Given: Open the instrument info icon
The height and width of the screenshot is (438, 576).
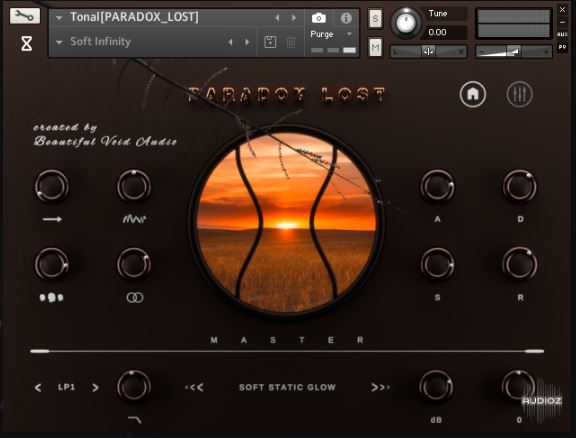Looking at the screenshot, I should click(x=346, y=18).
